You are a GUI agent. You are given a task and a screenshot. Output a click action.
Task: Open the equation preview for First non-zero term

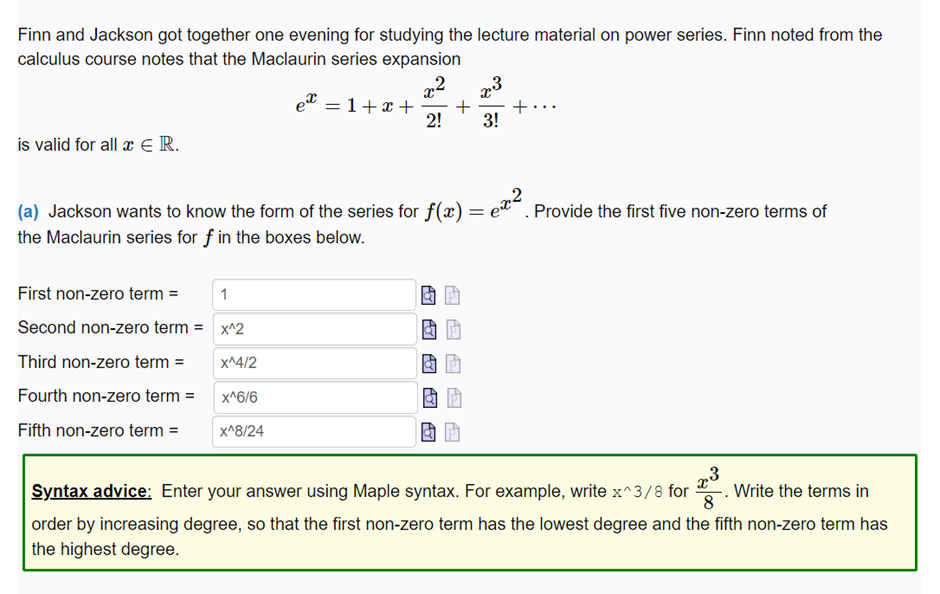pyautogui.click(x=428, y=294)
